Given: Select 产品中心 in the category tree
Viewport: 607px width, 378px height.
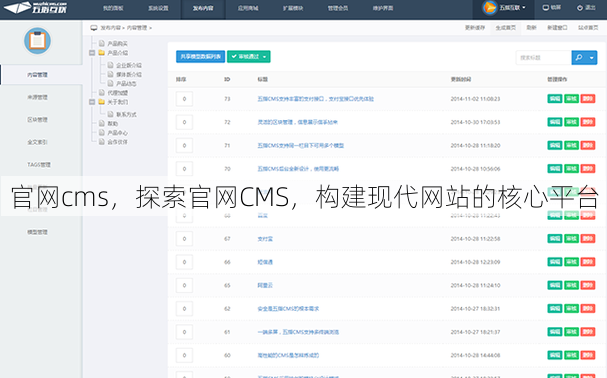Looking at the screenshot, I should tap(118, 132).
